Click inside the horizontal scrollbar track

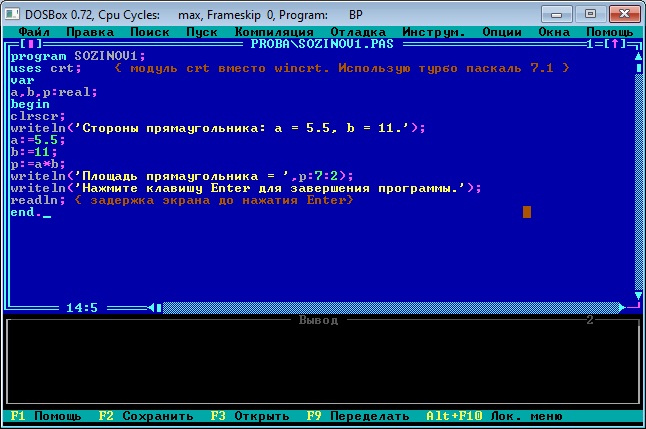pos(391,307)
